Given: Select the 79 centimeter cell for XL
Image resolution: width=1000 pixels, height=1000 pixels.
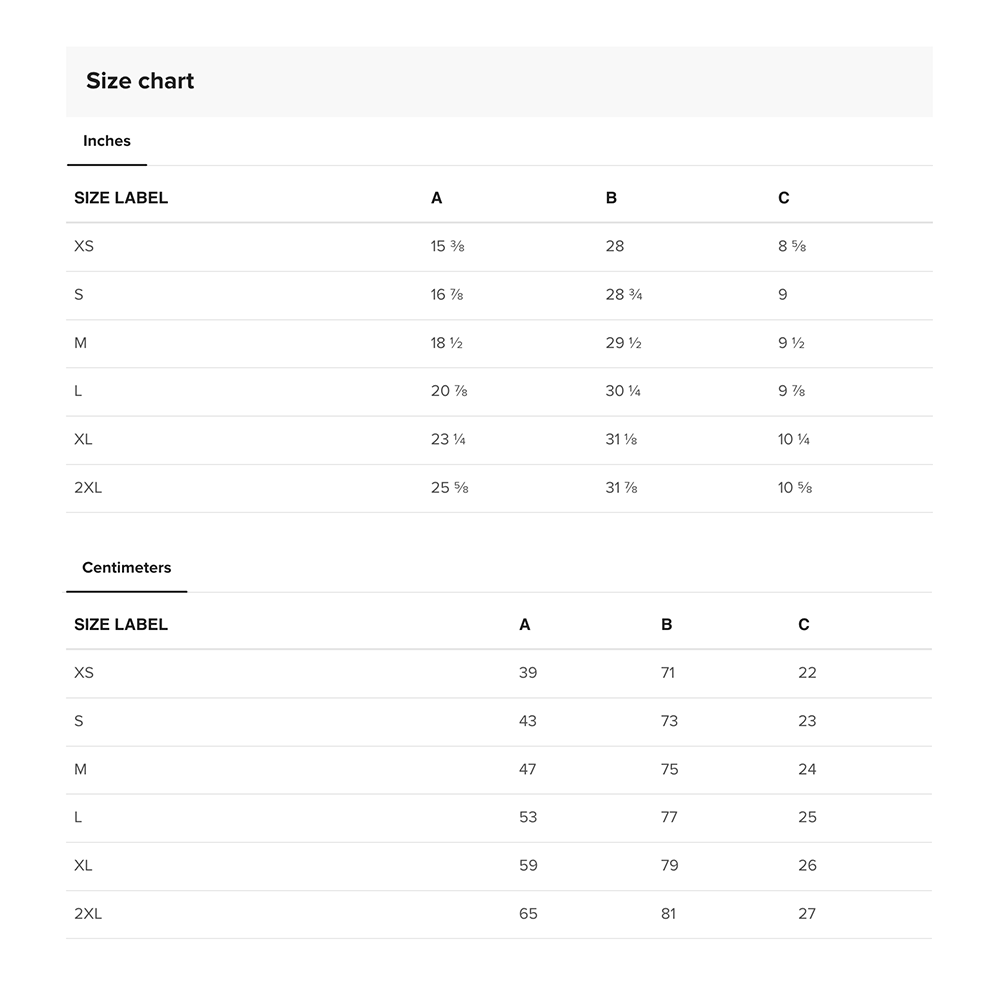Looking at the screenshot, I should pos(669,866).
